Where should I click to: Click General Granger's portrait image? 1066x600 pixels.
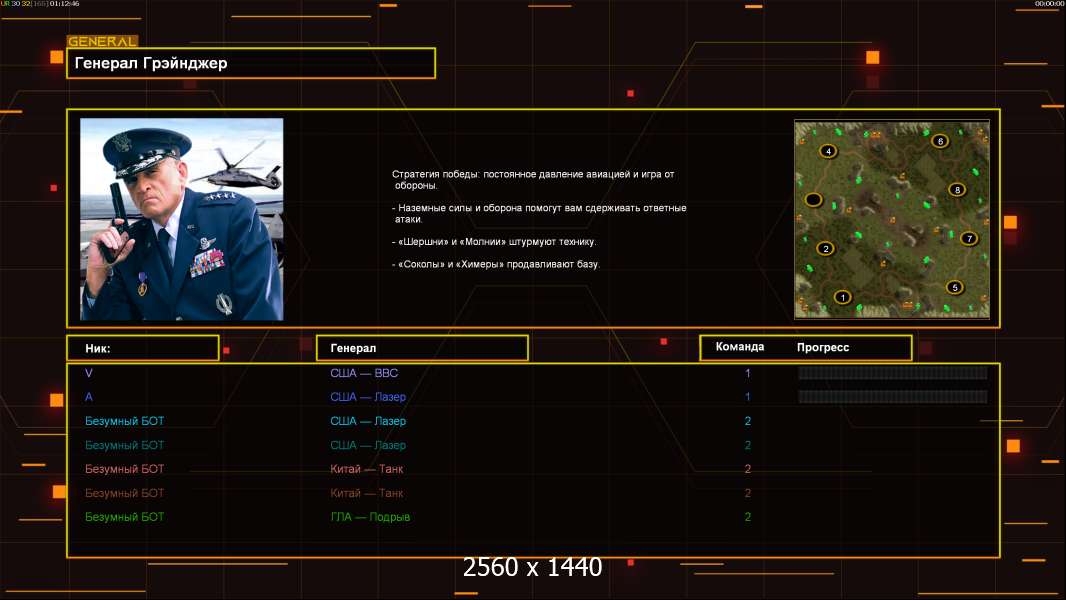coord(181,219)
